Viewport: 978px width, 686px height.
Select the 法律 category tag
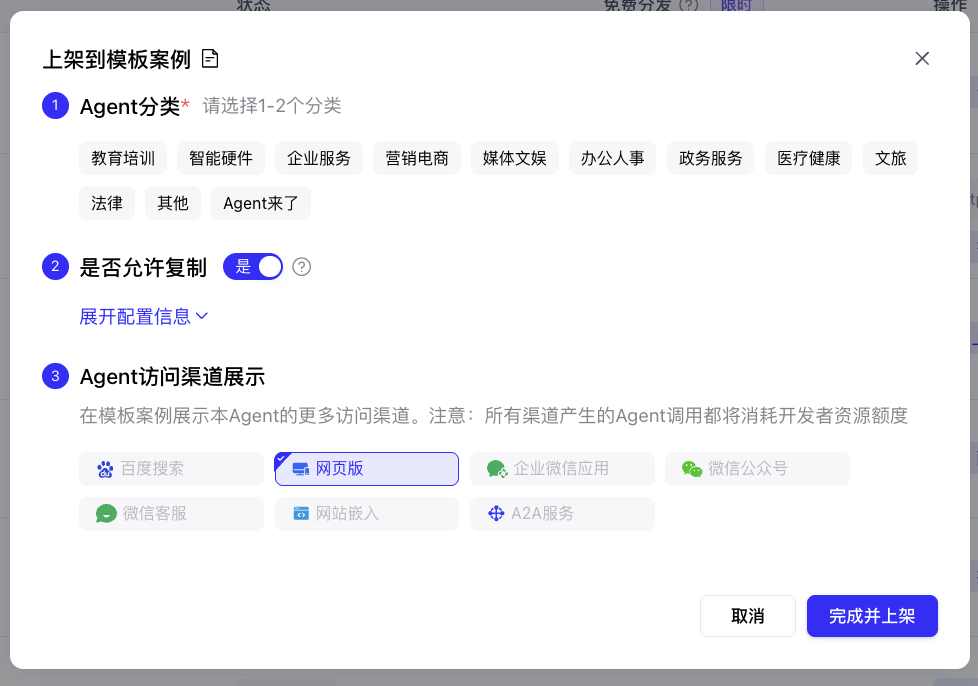click(107, 203)
